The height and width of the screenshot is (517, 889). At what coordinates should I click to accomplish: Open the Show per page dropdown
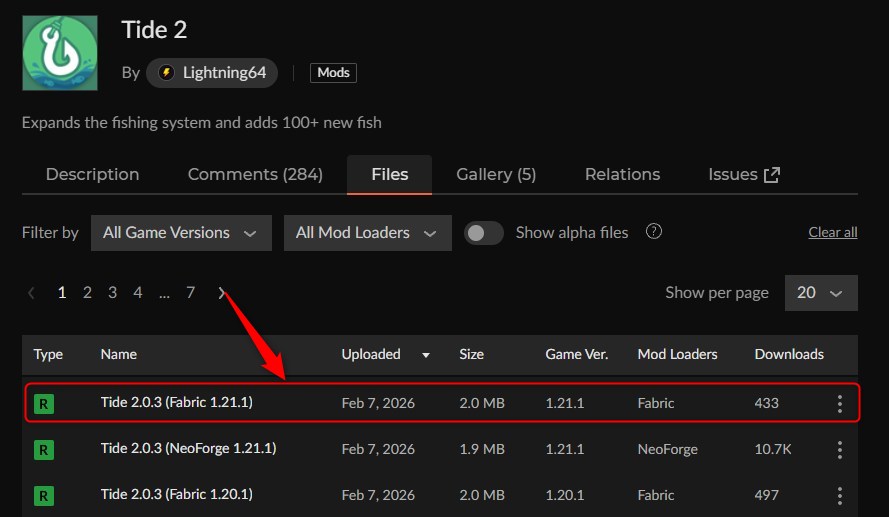tap(821, 293)
